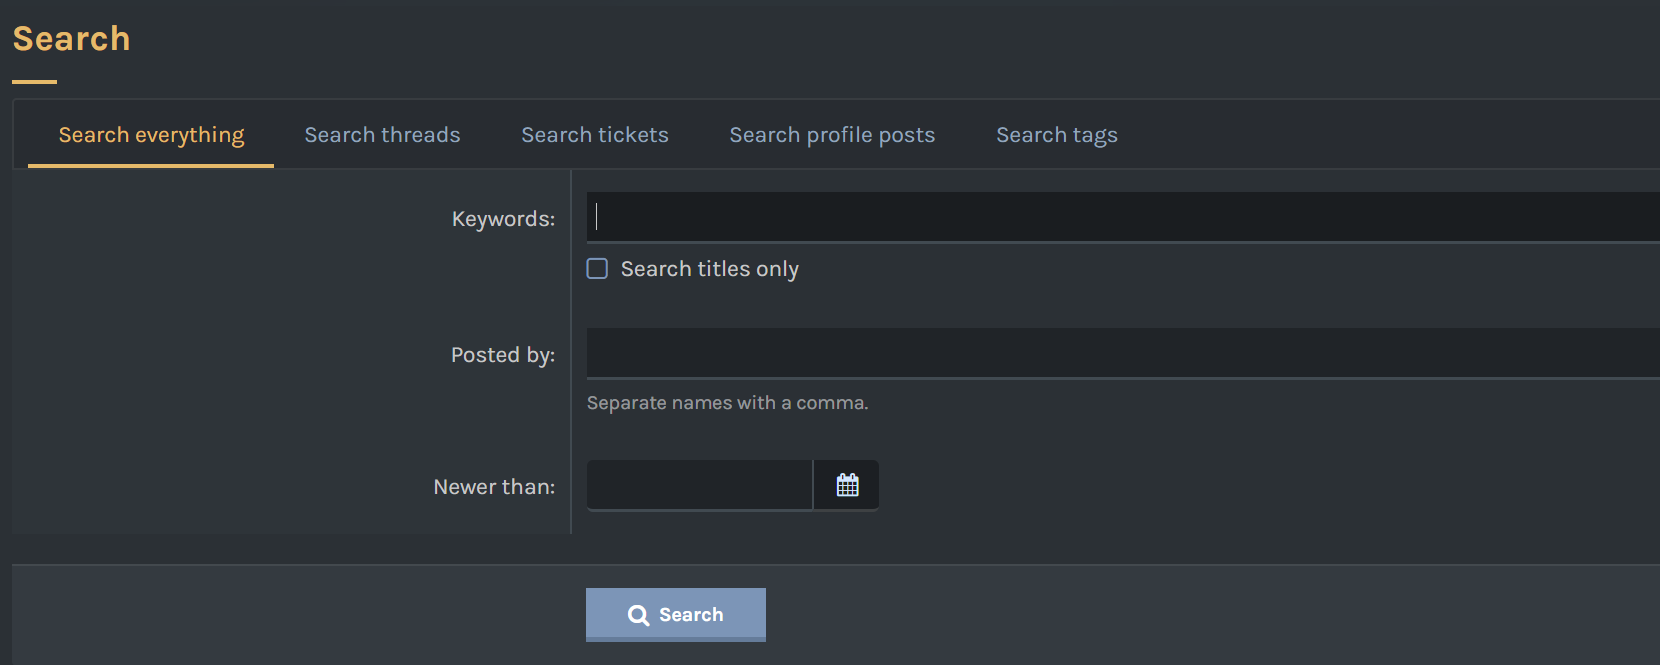Click the 'Newer than:' field label
This screenshot has height=665, width=1660.
coord(494,487)
